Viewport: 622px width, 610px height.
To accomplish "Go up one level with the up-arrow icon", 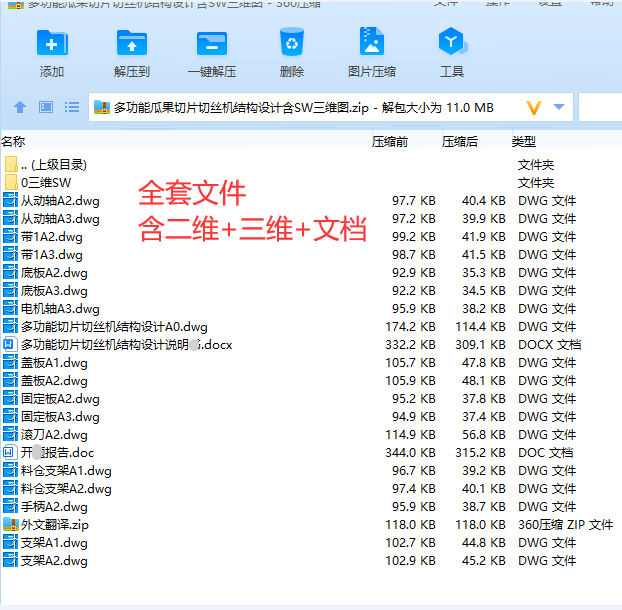I will click(20, 107).
